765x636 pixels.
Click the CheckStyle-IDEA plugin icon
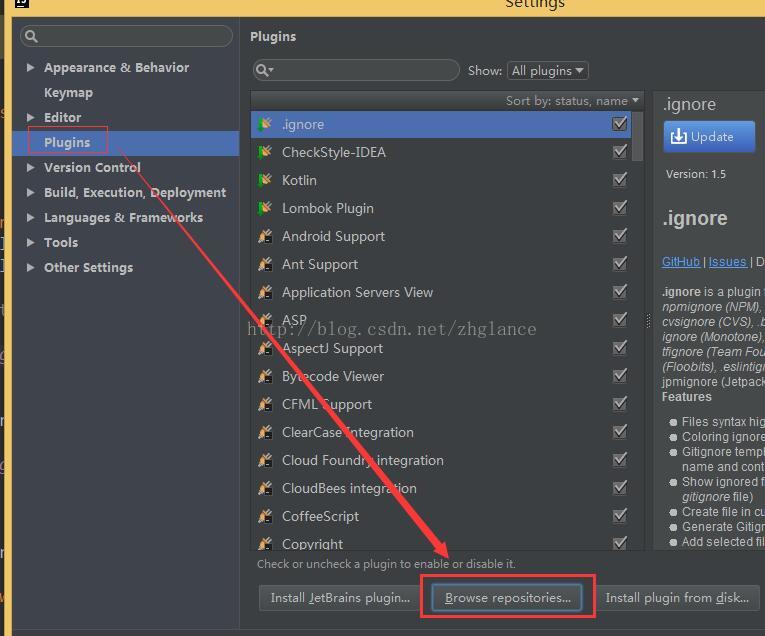click(x=265, y=152)
